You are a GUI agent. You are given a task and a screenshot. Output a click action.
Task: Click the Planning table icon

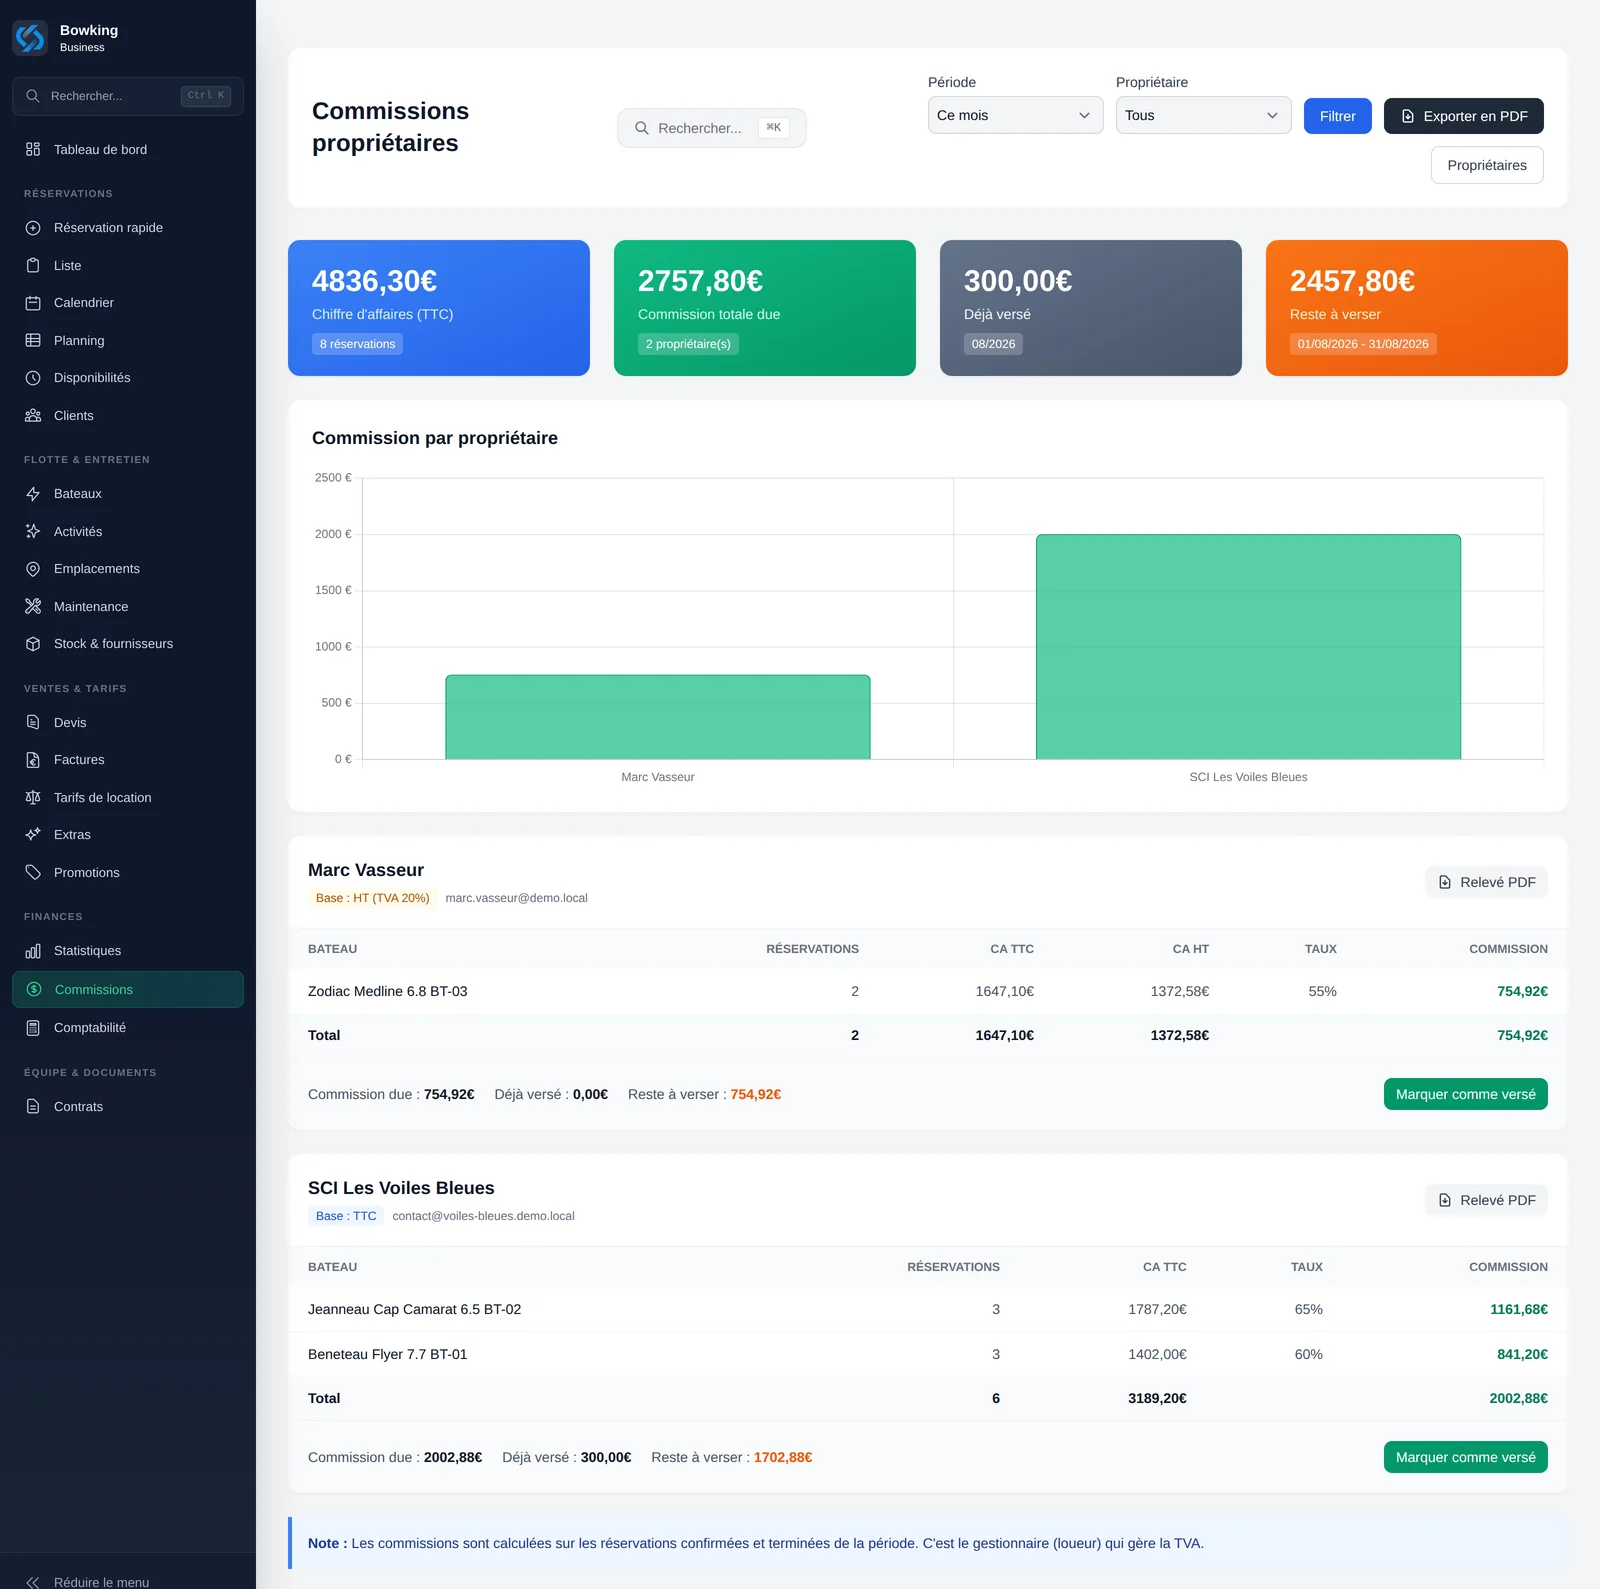click(x=33, y=340)
